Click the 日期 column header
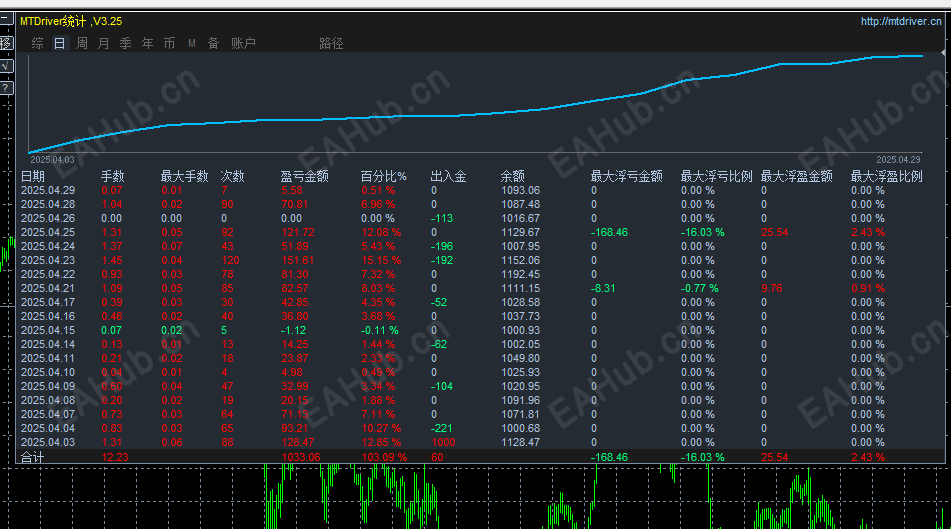 click(33, 177)
